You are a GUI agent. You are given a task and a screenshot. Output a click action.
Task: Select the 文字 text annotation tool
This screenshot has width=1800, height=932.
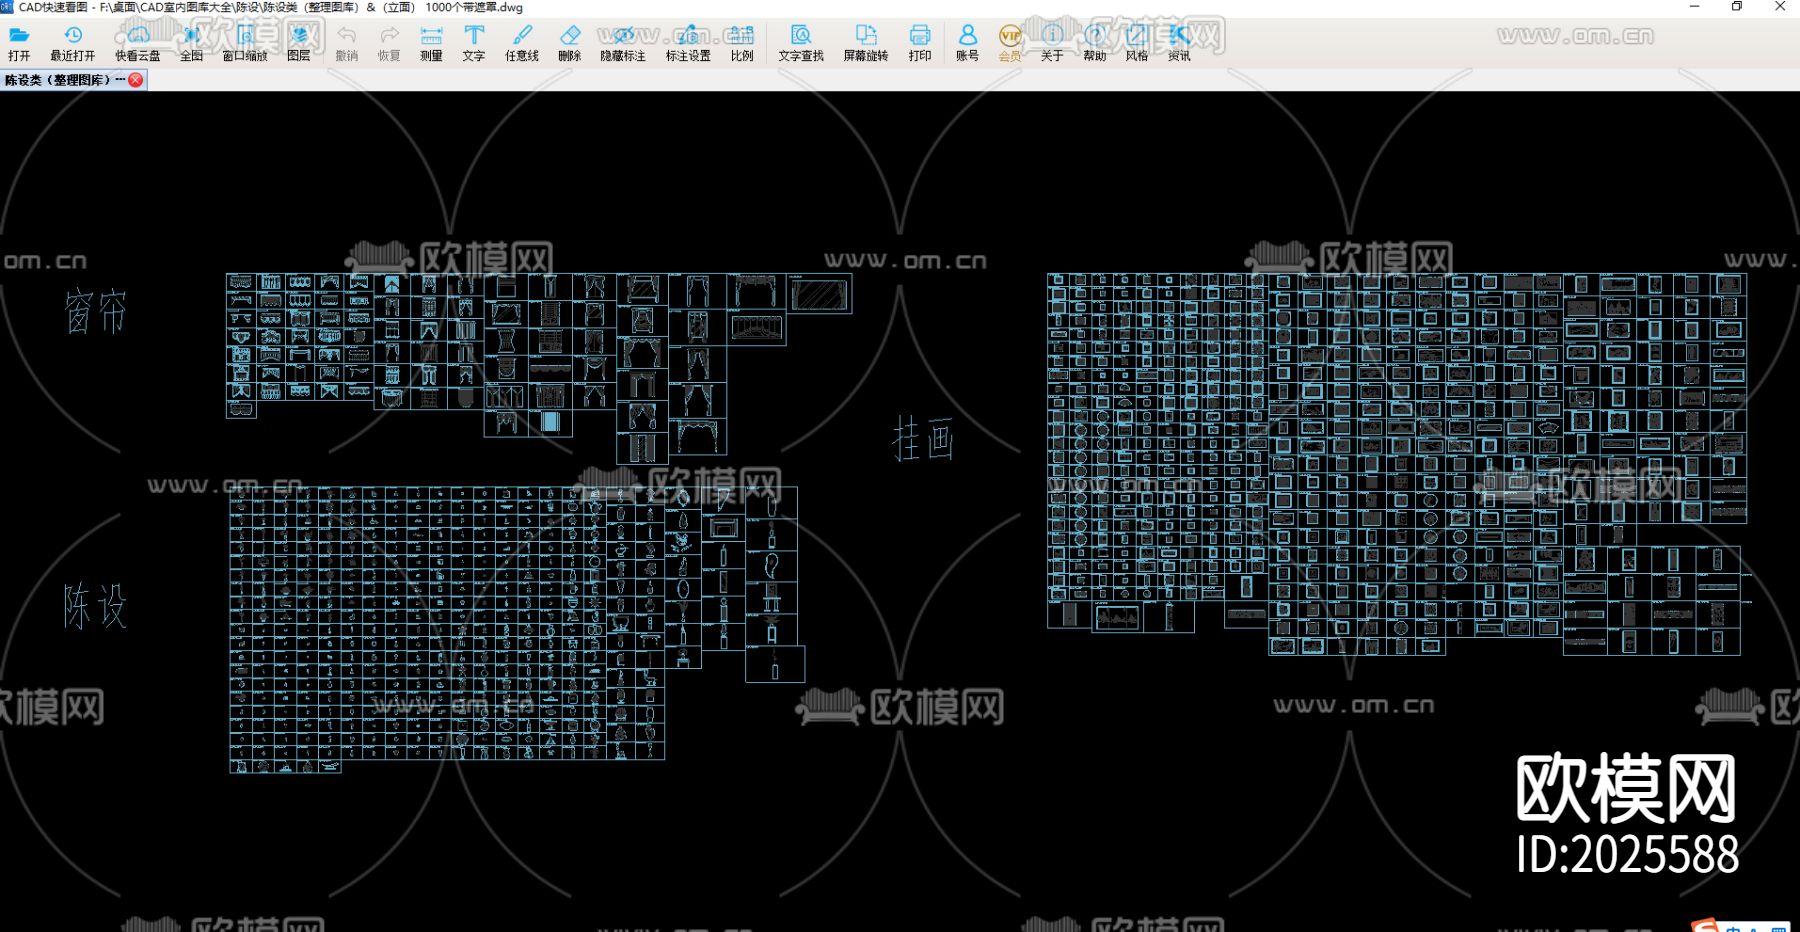click(x=474, y=43)
